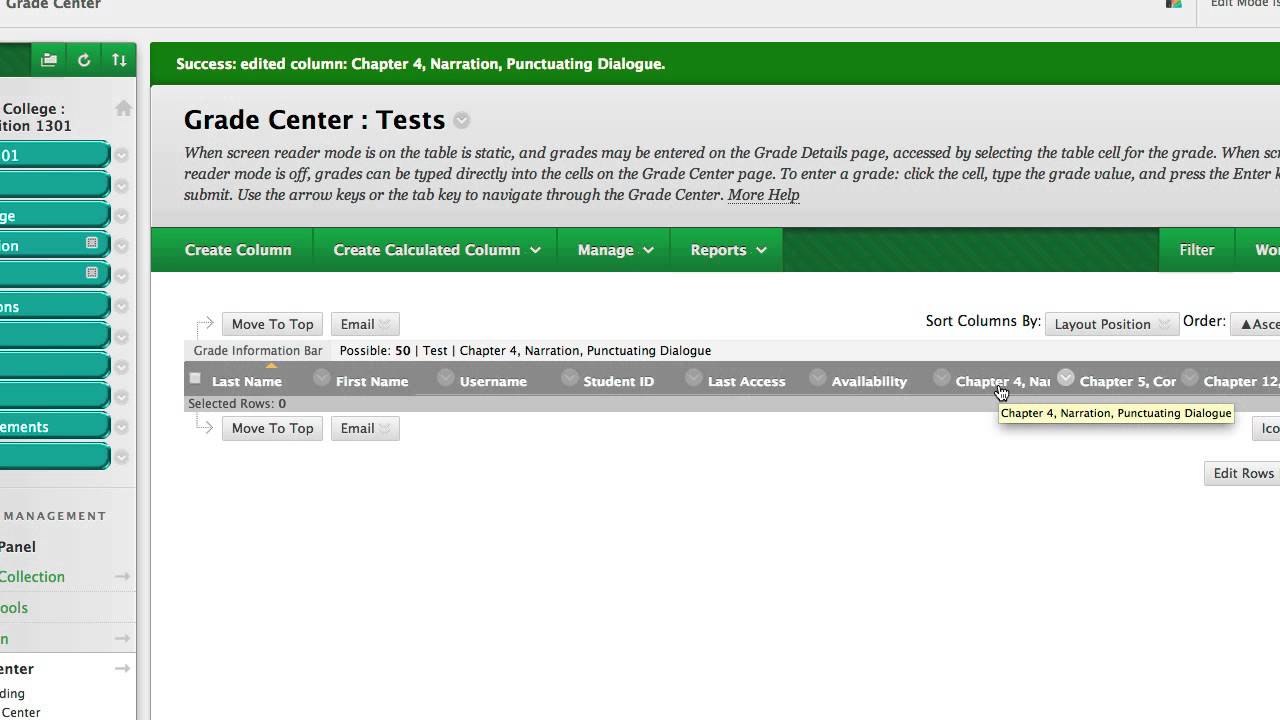The image size is (1280, 720).
Task: Open the Username column options chevron
Action: 569,377
